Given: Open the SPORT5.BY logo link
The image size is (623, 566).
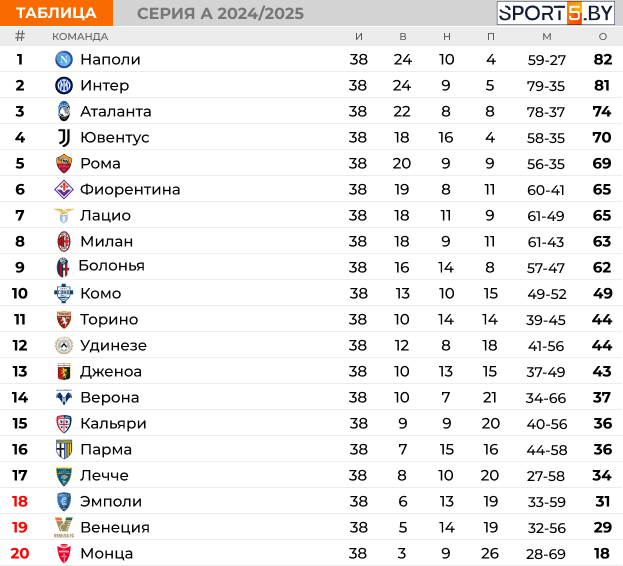Looking at the screenshot, I should 555,13.
